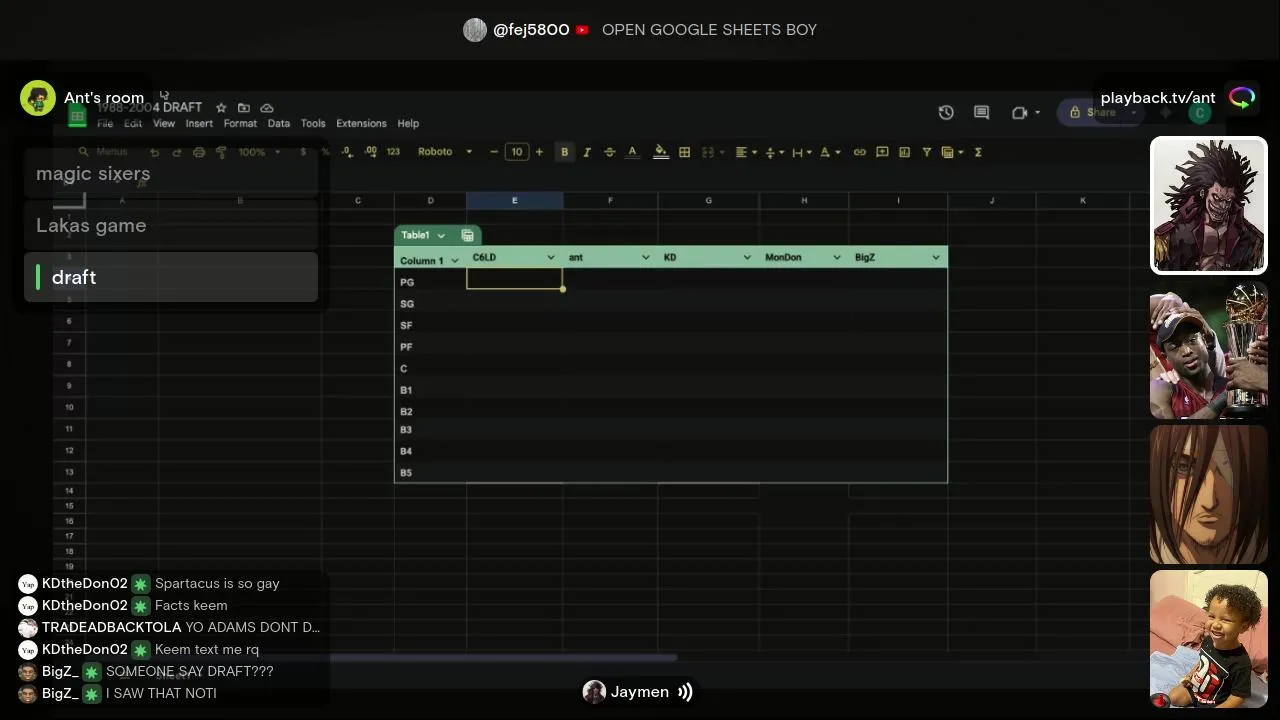The width and height of the screenshot is (1280, 720).
Task: Click the selected cell under C6LD
Action: (x=514, y=280)
